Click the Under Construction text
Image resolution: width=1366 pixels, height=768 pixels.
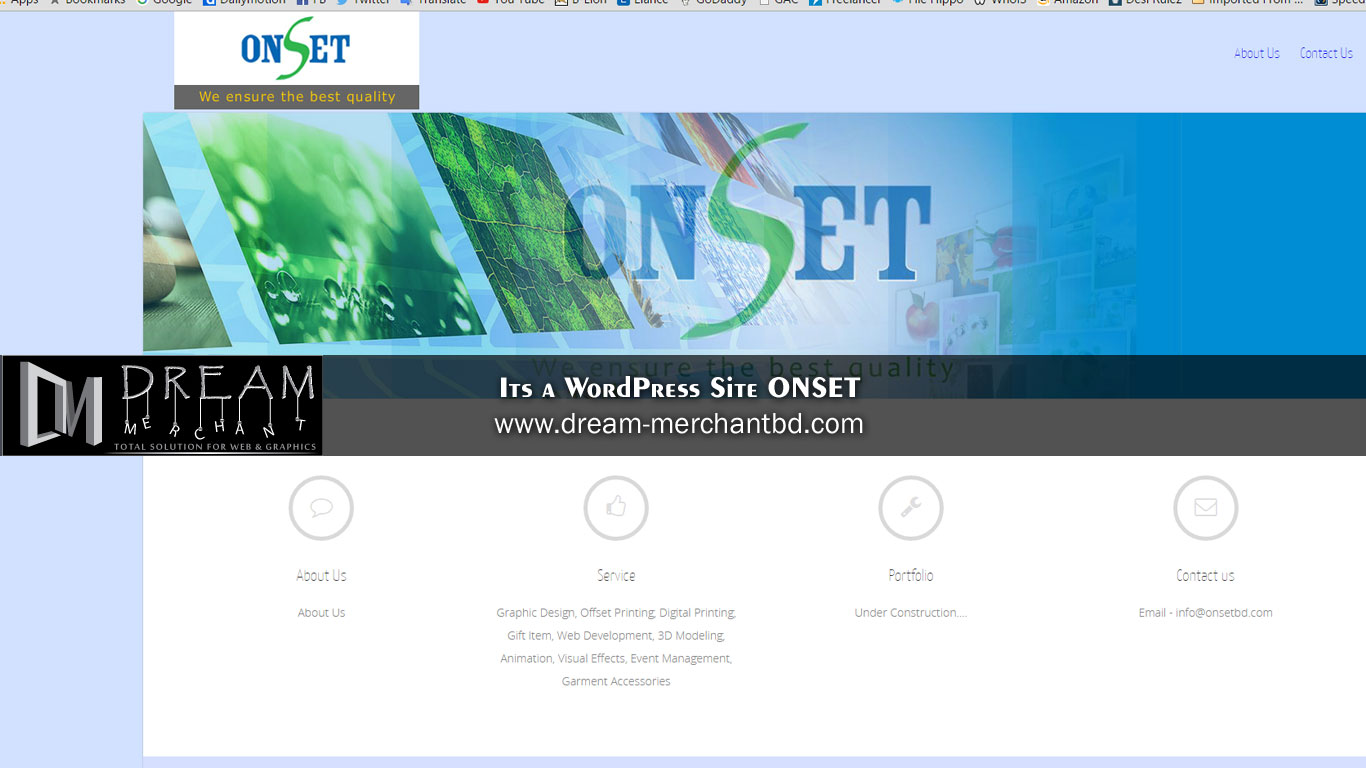click(x=911, y=613)
